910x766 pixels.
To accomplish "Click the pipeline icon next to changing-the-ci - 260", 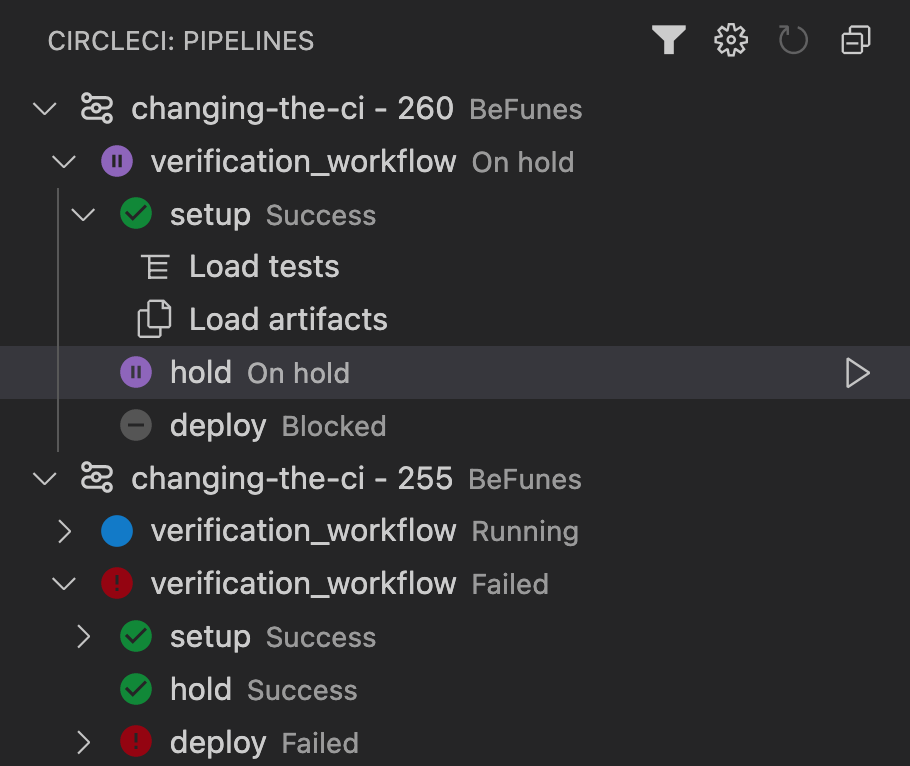I will [x=96, y=107].
